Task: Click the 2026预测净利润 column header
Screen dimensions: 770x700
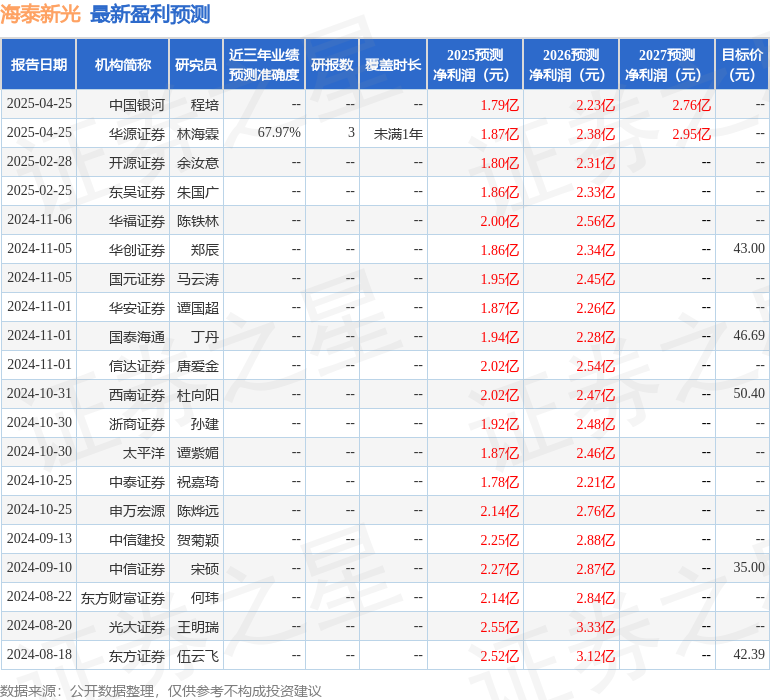Action: [x=571, y=64]
